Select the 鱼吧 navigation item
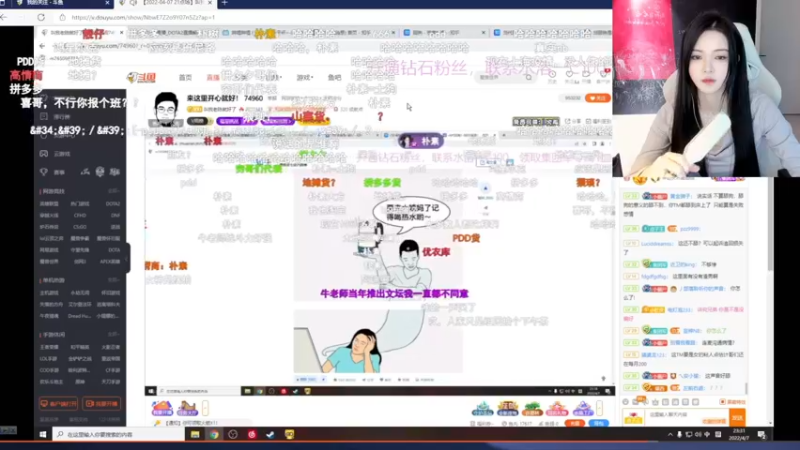This screenshot has width=800, height=450. [x=334, y=78]
